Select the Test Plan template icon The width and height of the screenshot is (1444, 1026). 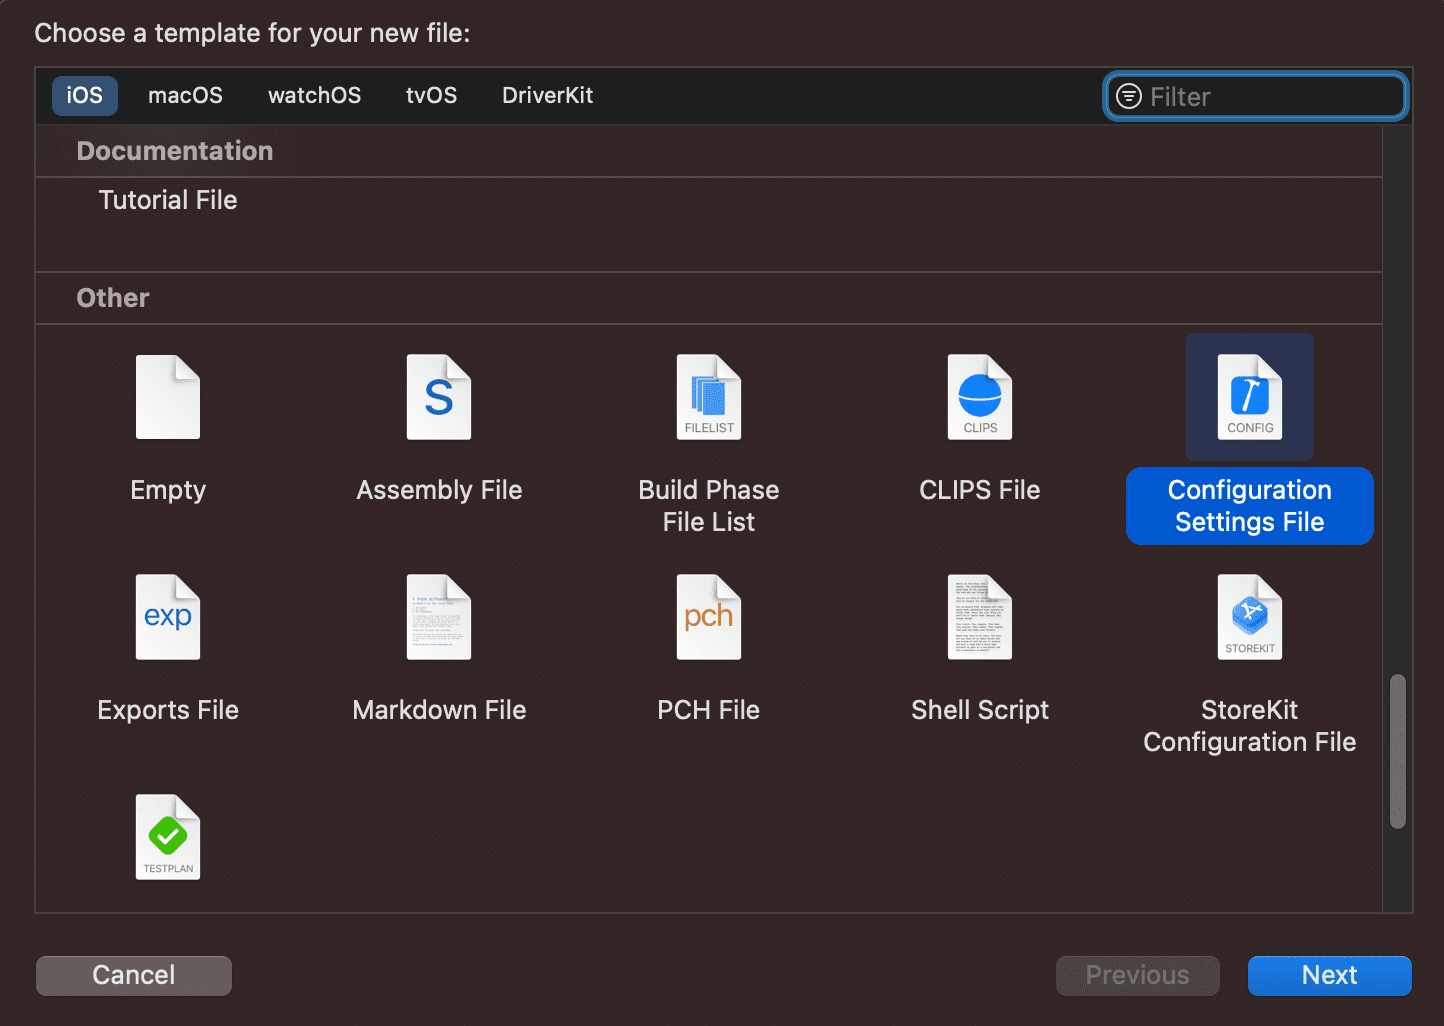click(x=168, y=838)
